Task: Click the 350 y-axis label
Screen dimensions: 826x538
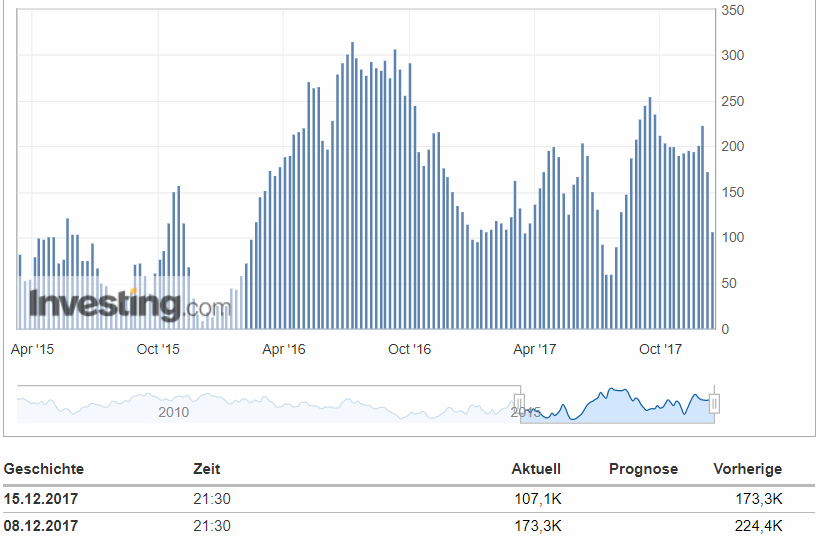Action: pyautogui.click(x=733, y=11)
